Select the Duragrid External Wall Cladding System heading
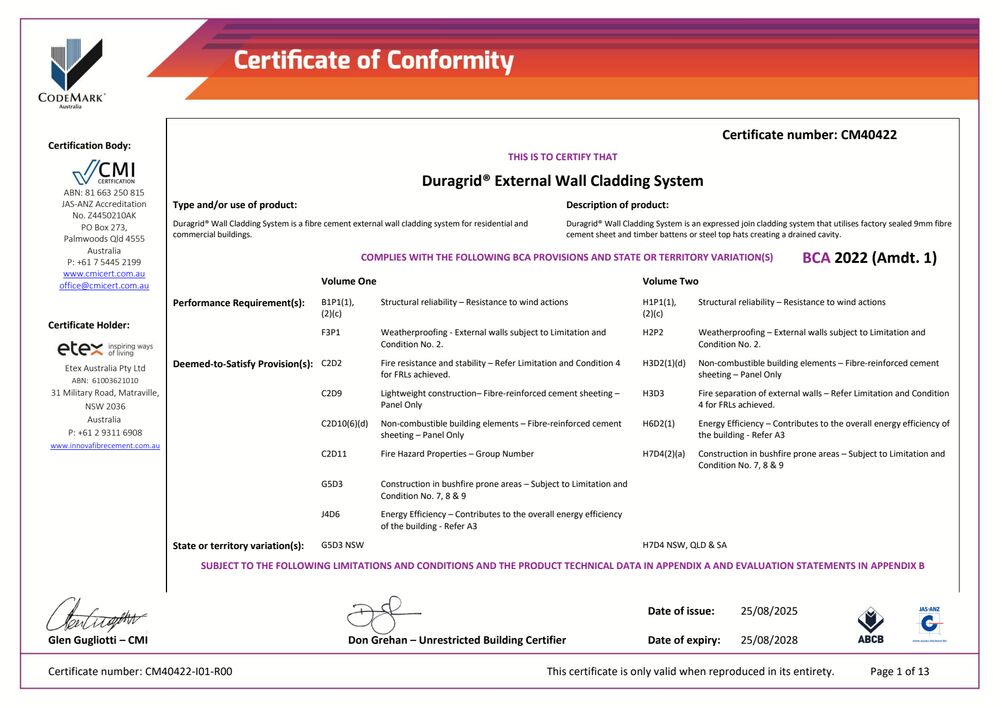 562,181
